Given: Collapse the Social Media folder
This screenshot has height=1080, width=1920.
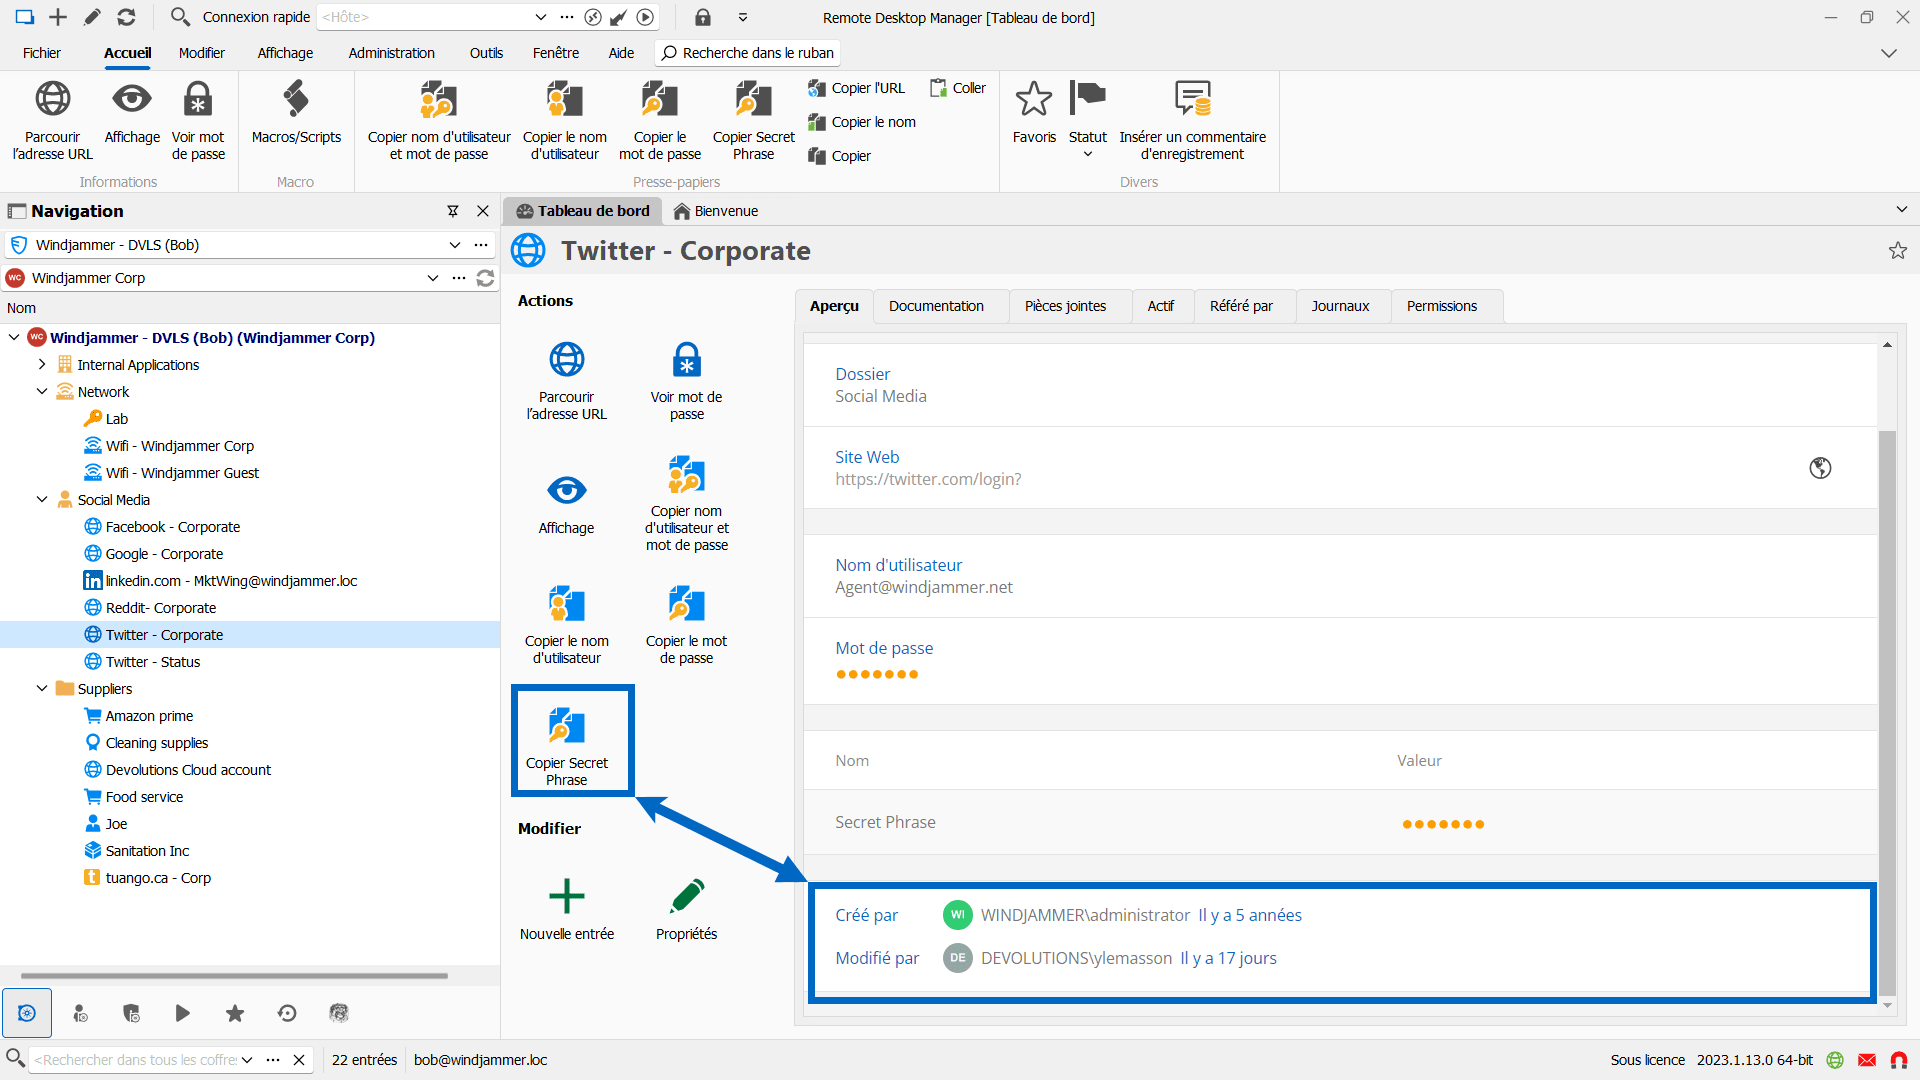Looking at the screenshot, I should pyautogui.click(x=42, y=500).
